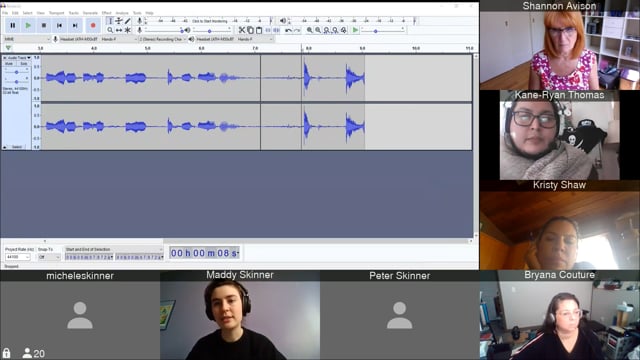
Task: Click the Silence audio icon
Action: coord(276,30)
